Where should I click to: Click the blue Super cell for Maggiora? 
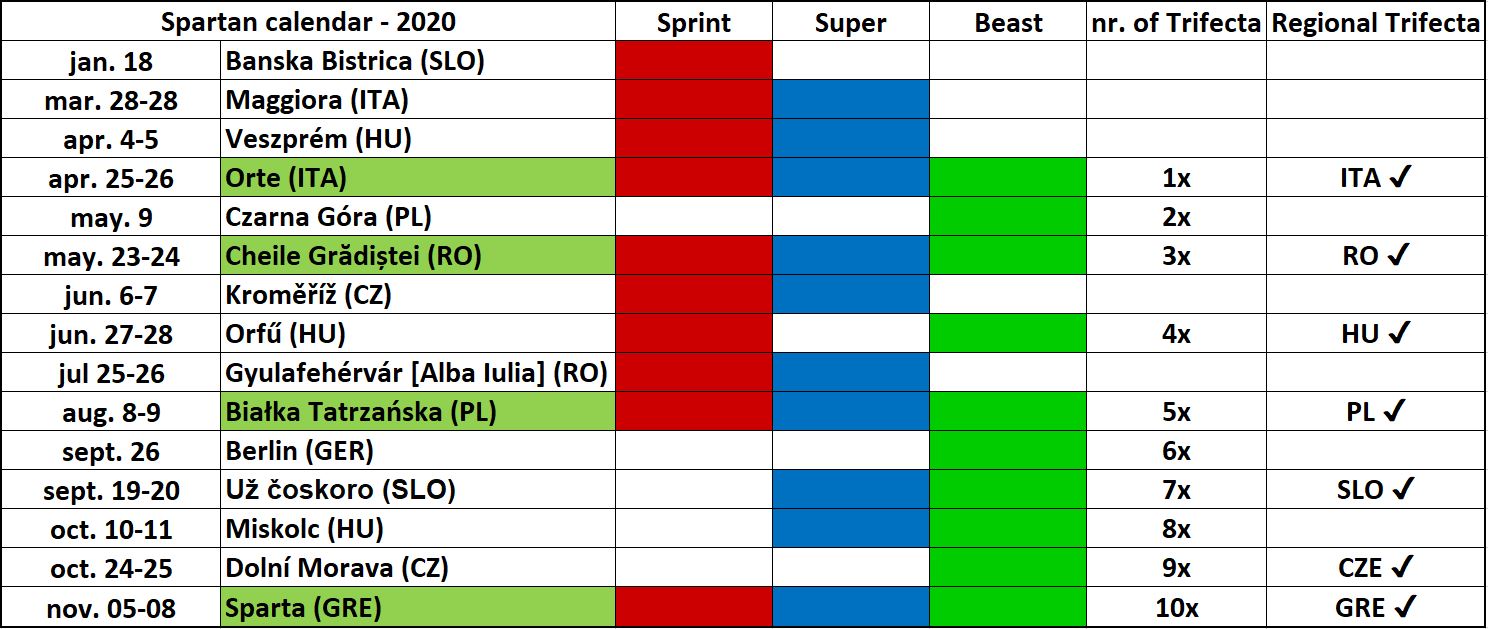[x=851, y=100]
